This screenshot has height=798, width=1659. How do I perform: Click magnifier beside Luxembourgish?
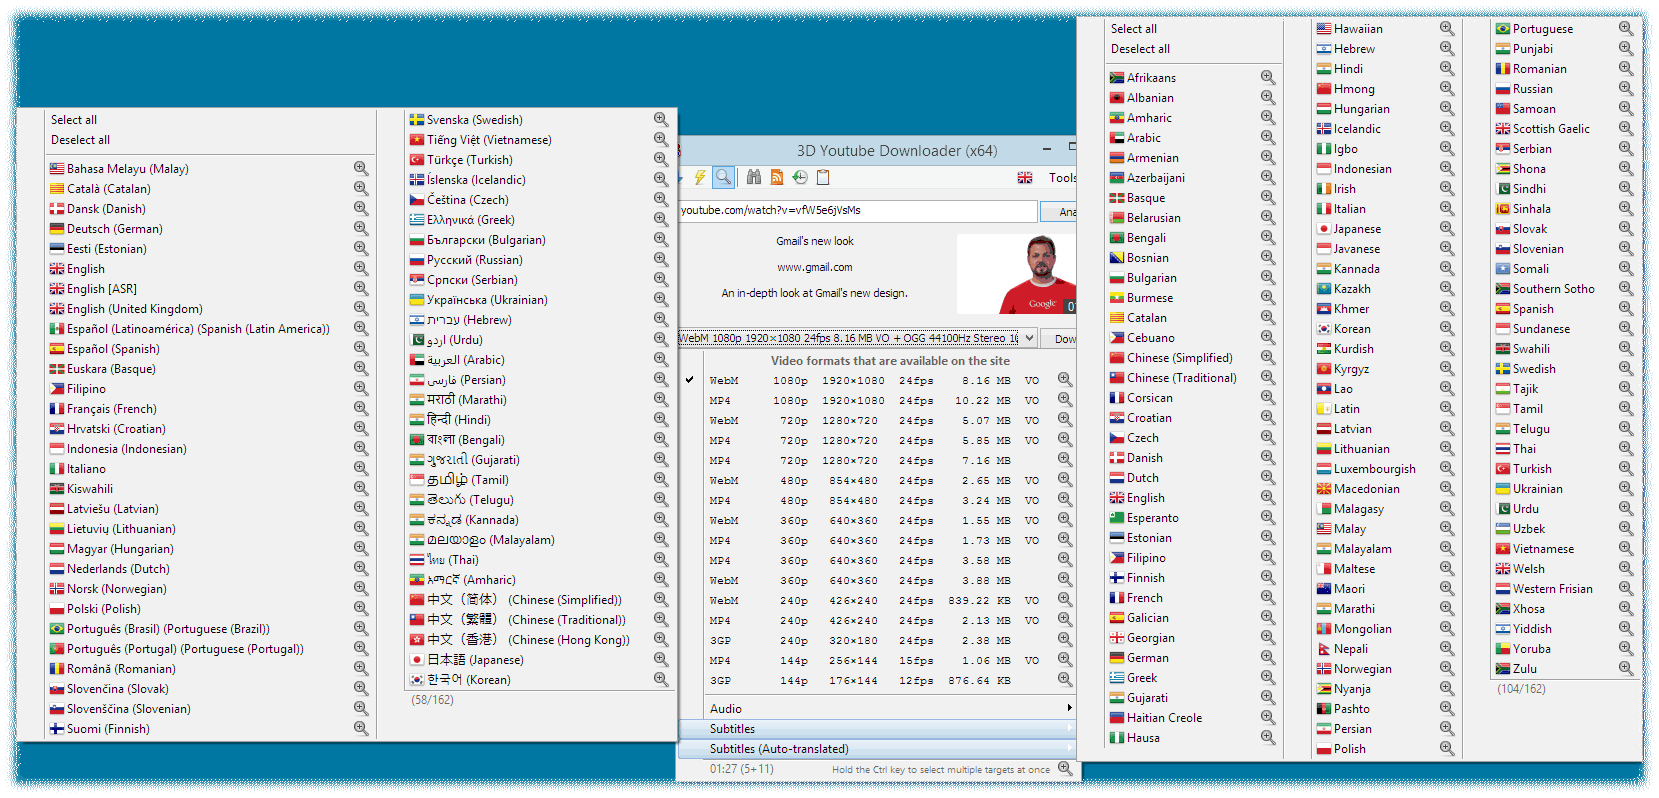[1447, 469]
